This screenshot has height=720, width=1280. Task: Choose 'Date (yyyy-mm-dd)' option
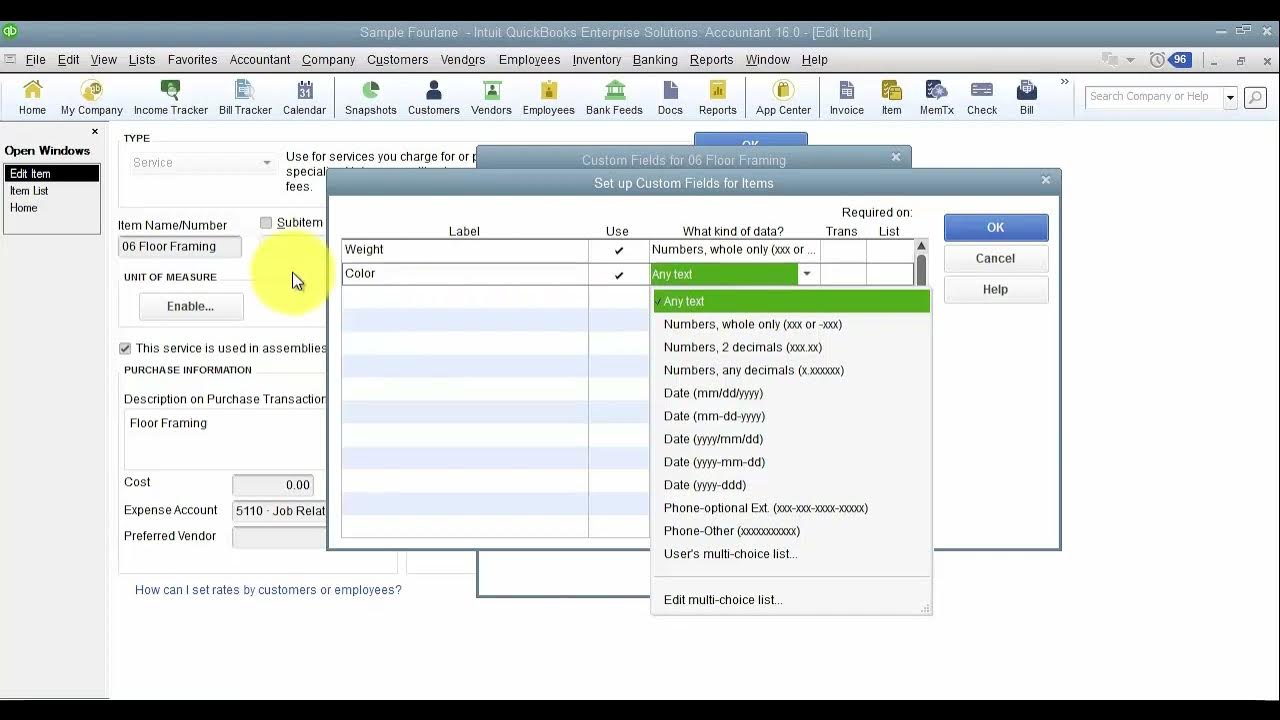click(x=791, y=462)
